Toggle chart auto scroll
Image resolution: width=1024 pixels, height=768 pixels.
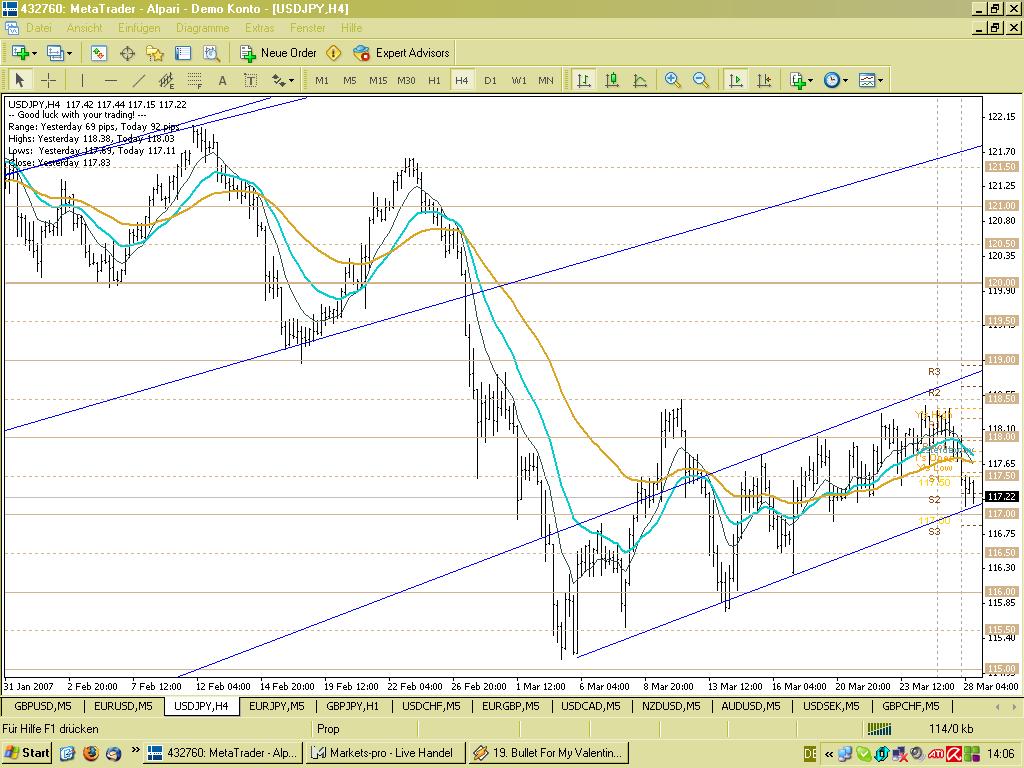tap(736, 80)
